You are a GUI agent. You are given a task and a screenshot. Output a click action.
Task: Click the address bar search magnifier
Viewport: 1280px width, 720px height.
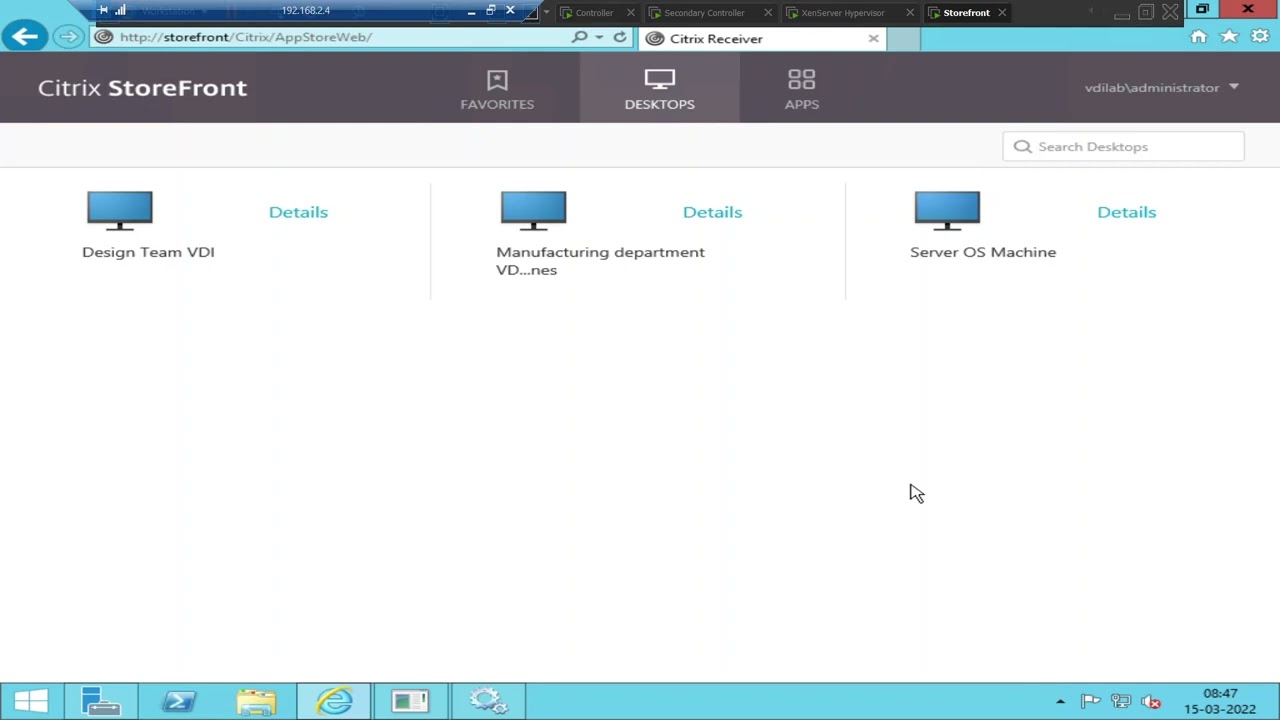pos(579,37)
